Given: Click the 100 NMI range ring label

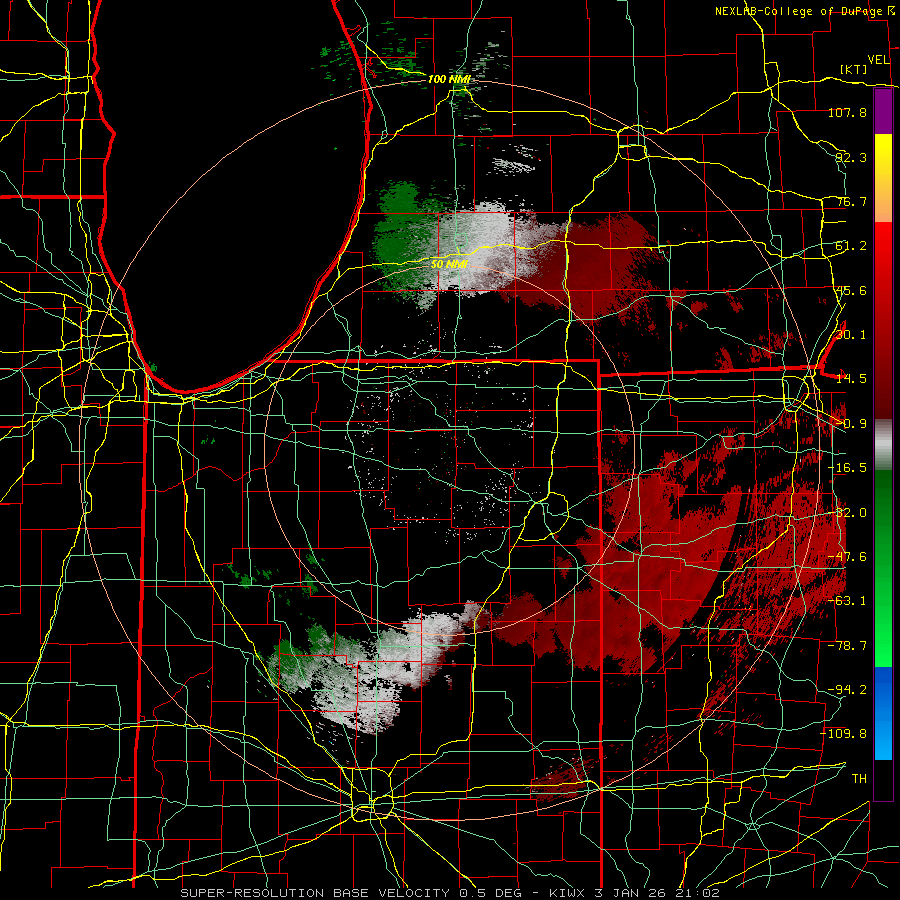Looking at the screenshot, I should [449, 79].
